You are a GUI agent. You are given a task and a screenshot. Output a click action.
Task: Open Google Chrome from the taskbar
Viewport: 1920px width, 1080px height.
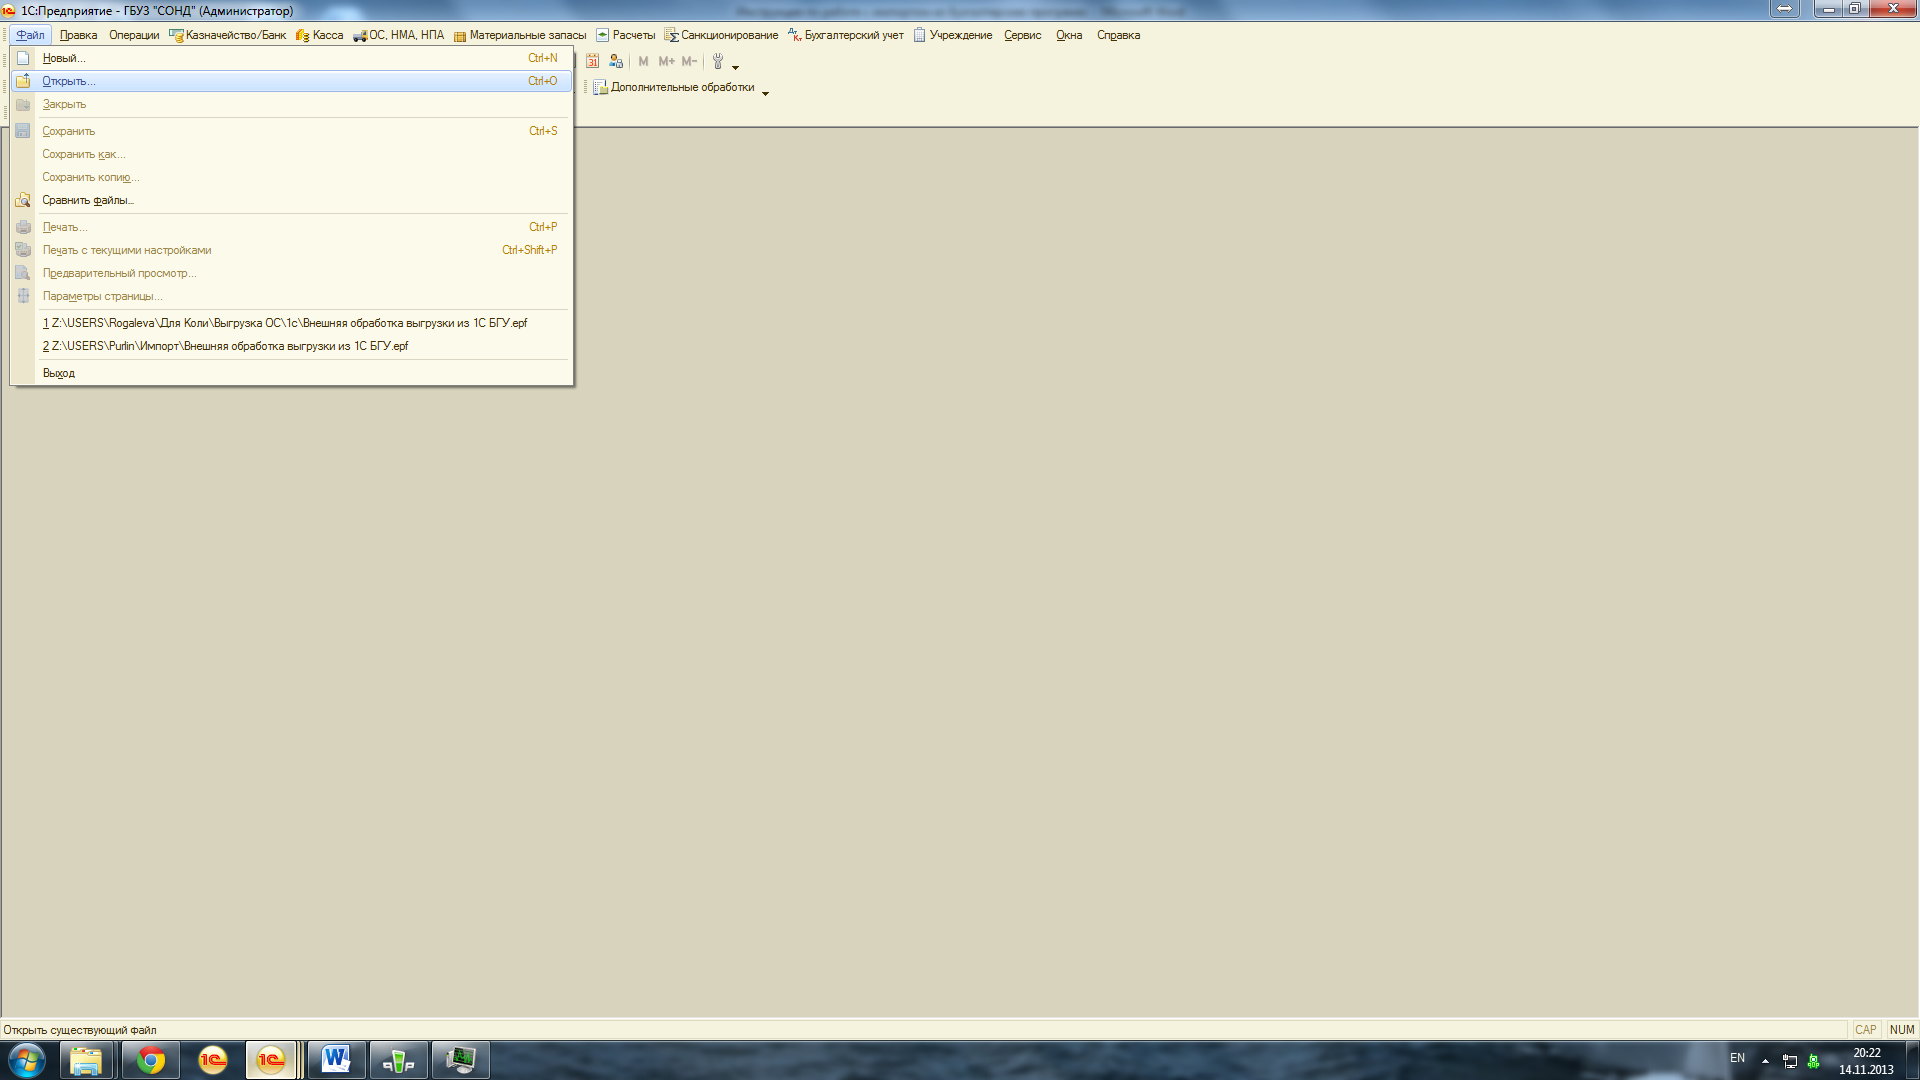click(151, 1059)
